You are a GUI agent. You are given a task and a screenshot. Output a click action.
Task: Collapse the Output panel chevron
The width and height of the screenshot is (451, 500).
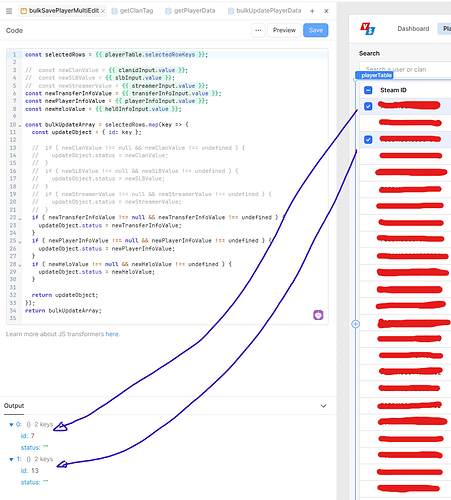[323, 406]
